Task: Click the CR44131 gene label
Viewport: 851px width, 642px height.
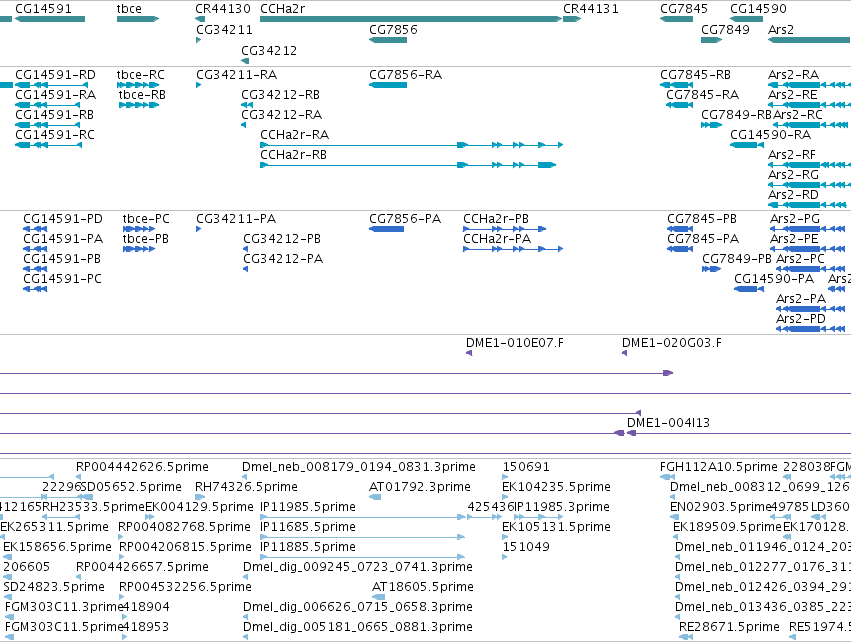Action: [590, 9]
